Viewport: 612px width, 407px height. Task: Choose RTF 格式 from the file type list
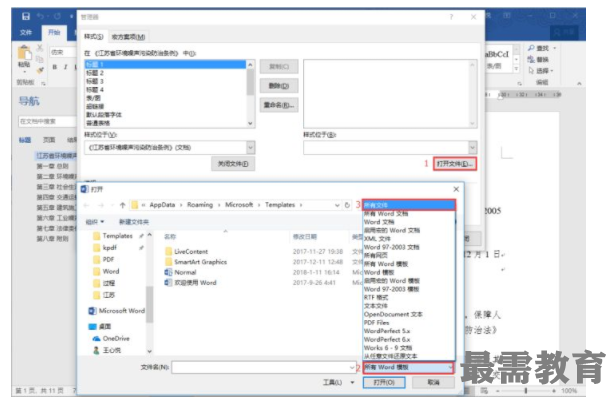[376, 297]
